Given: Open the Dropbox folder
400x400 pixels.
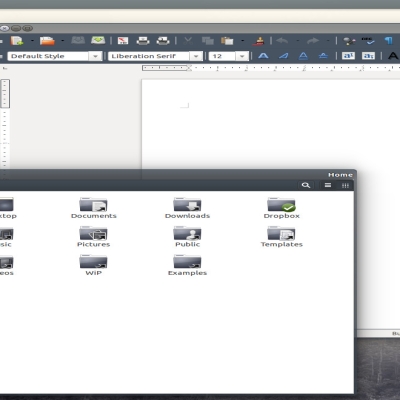Looking at the screenshot, I should 281,208.
